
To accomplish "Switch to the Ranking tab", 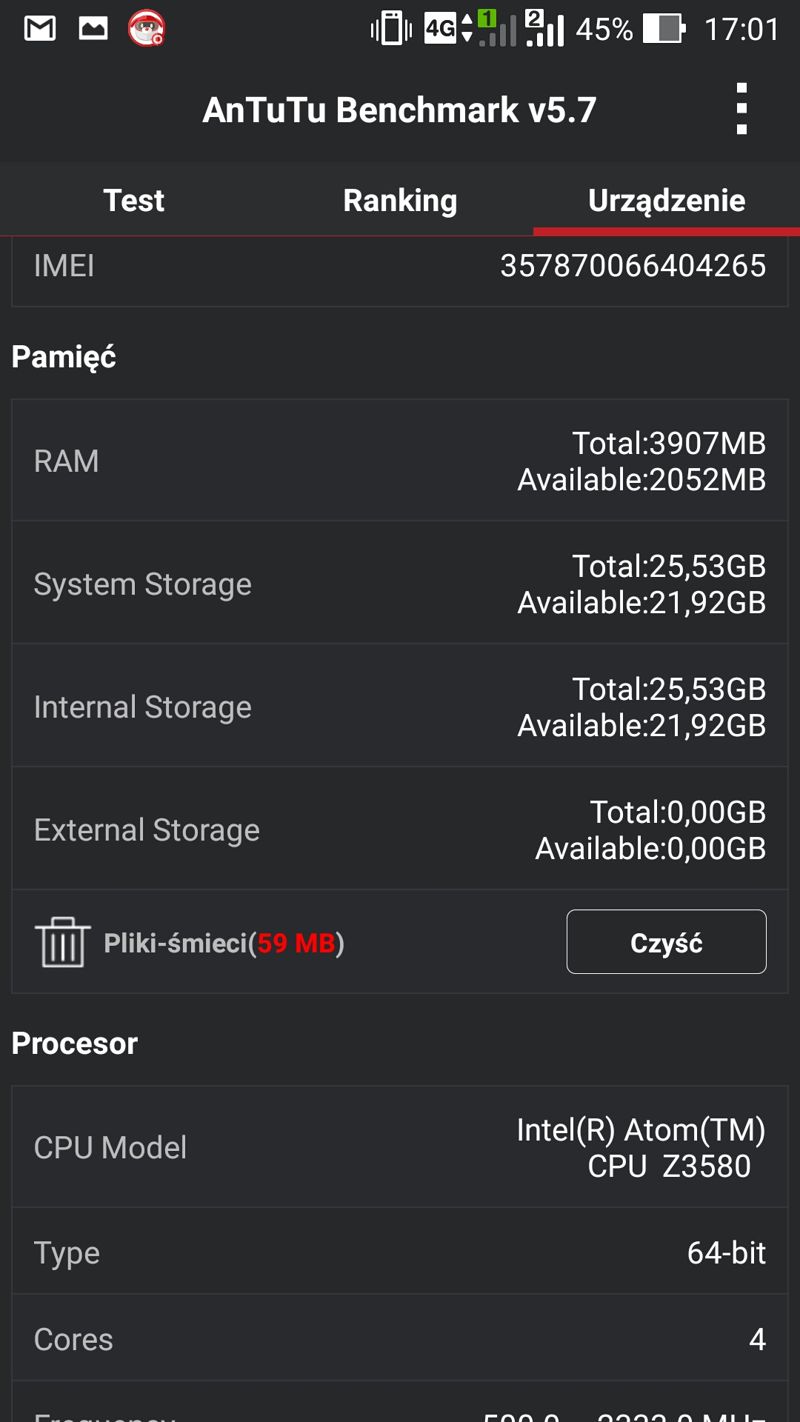I will (400, 200).
